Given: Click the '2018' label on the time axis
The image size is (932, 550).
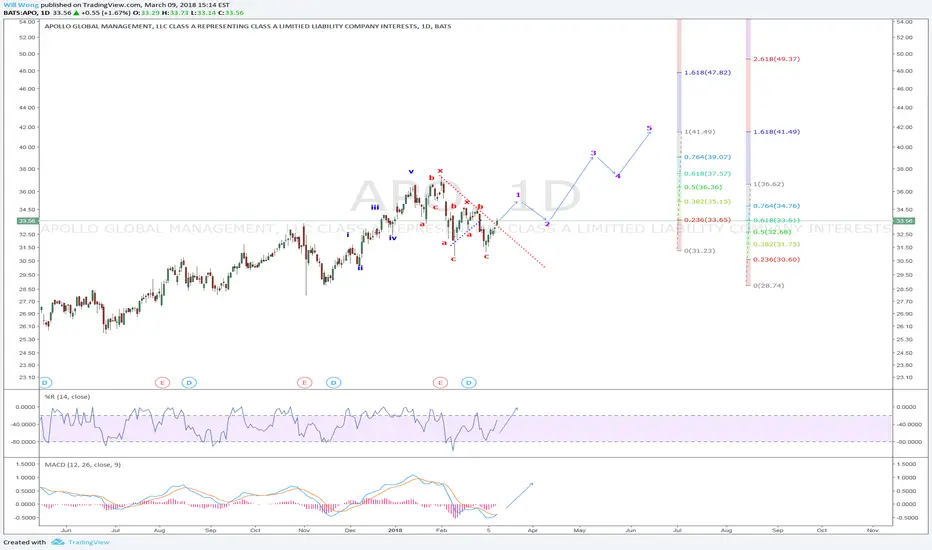Looking at the screenshot, I should point(395,530).
